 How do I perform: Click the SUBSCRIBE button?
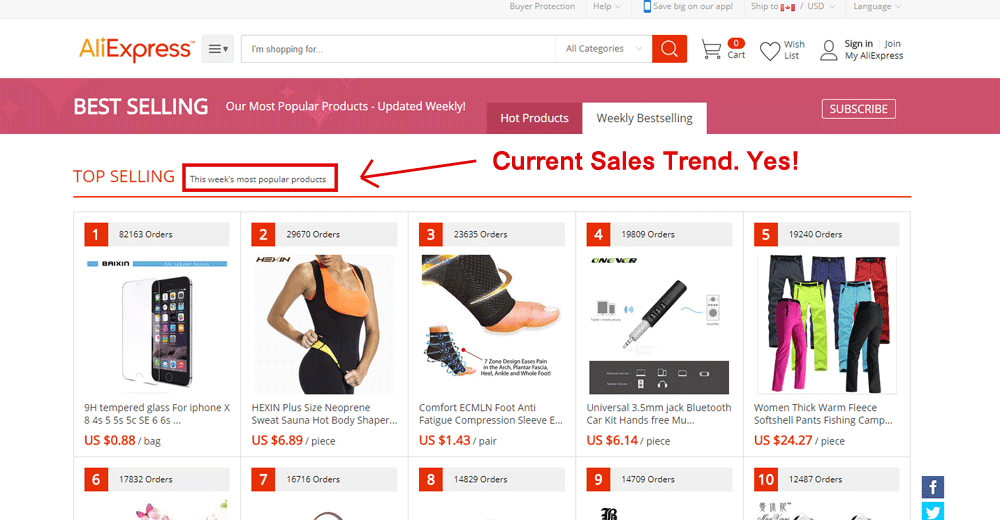(858, 109)
